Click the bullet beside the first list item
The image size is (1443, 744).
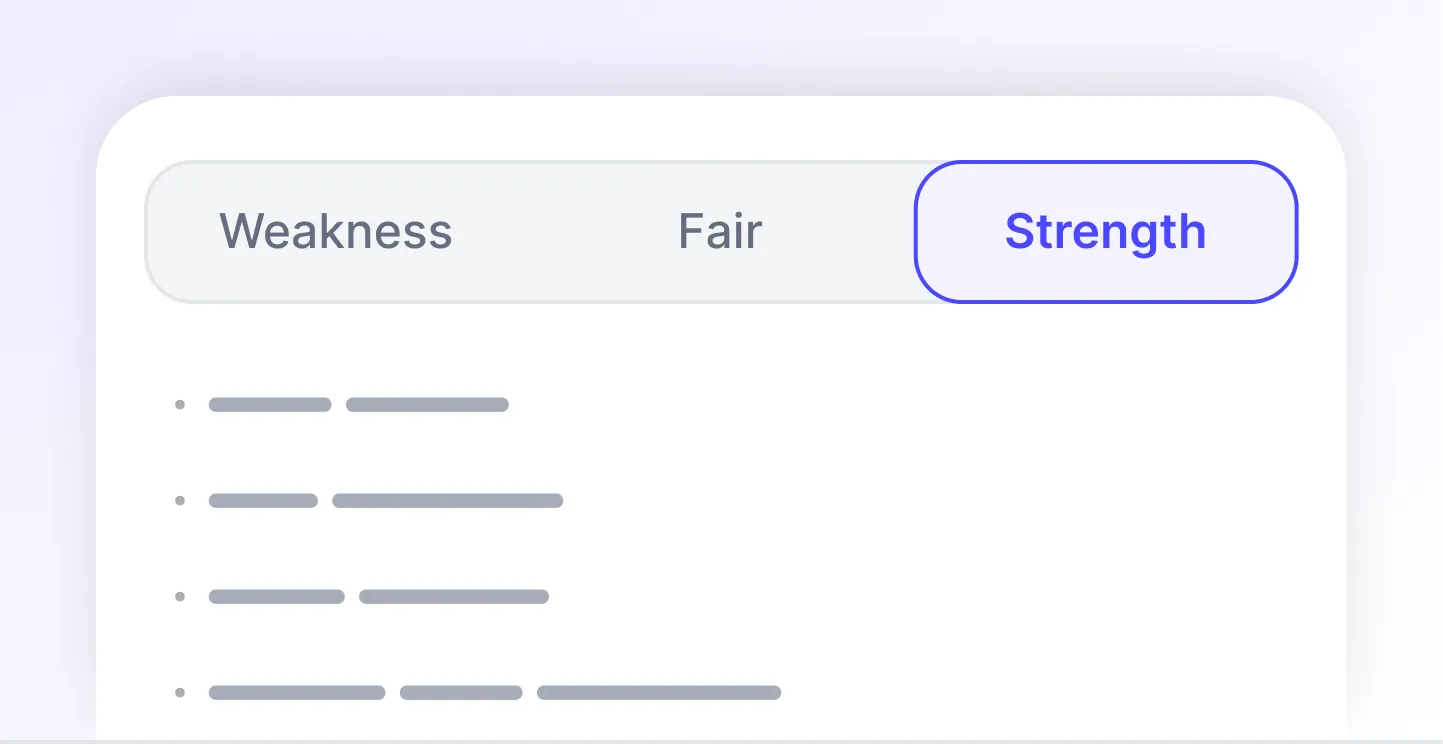[180, 404]
